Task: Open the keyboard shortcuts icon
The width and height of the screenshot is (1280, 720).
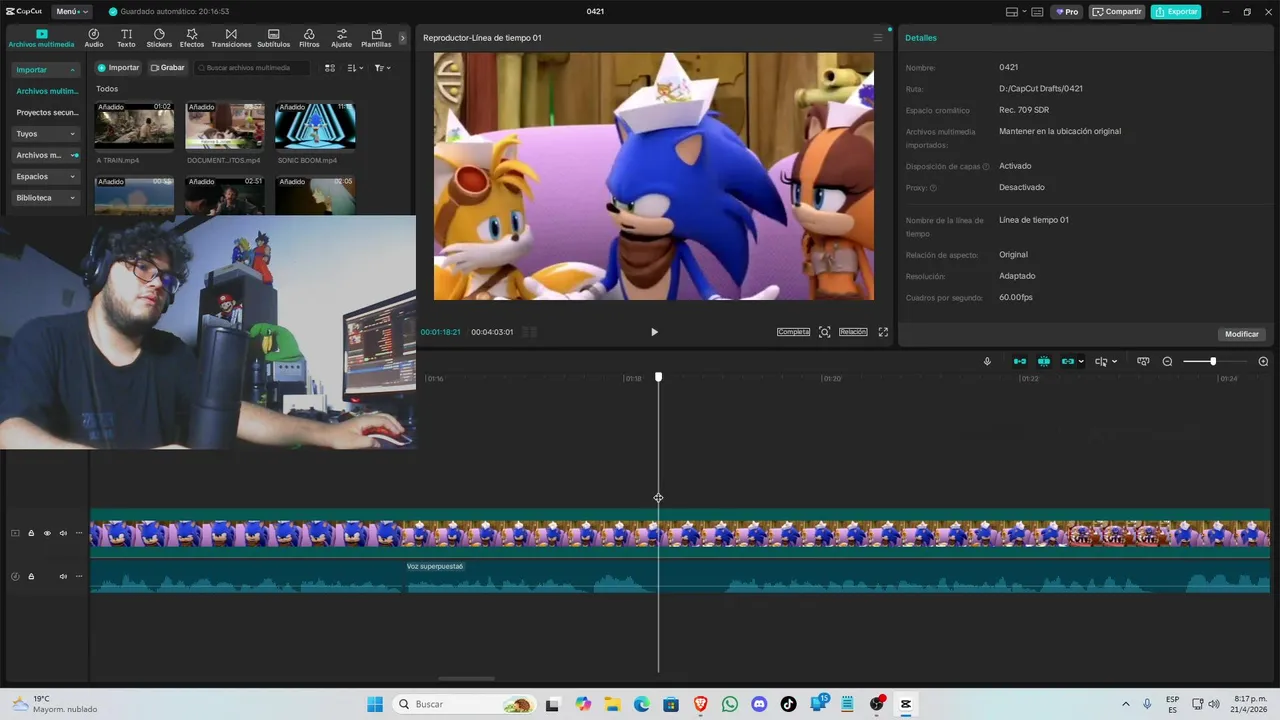Action: pyautogui.click(x=1037, y=12)
